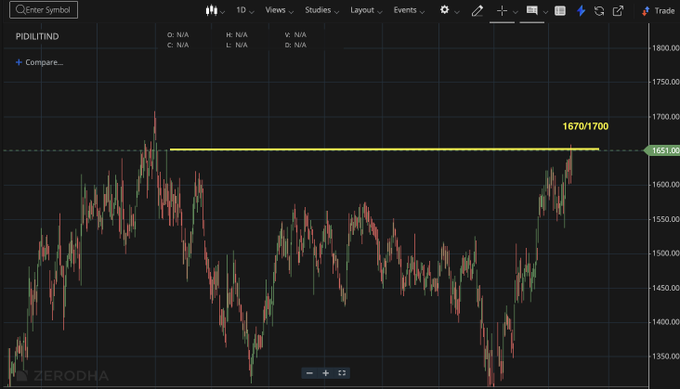The height and width of the screenshot is (389, 680).
Task: Open the Studies menu
Action: pos(322,10)
